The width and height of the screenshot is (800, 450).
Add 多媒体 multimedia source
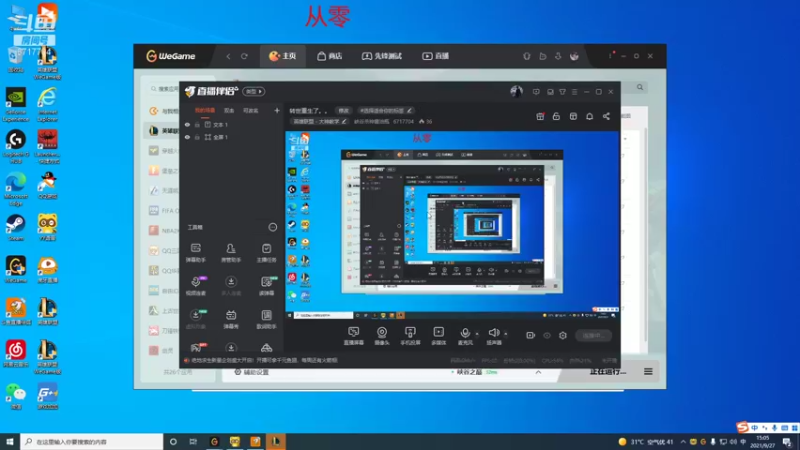coord(439,336)
